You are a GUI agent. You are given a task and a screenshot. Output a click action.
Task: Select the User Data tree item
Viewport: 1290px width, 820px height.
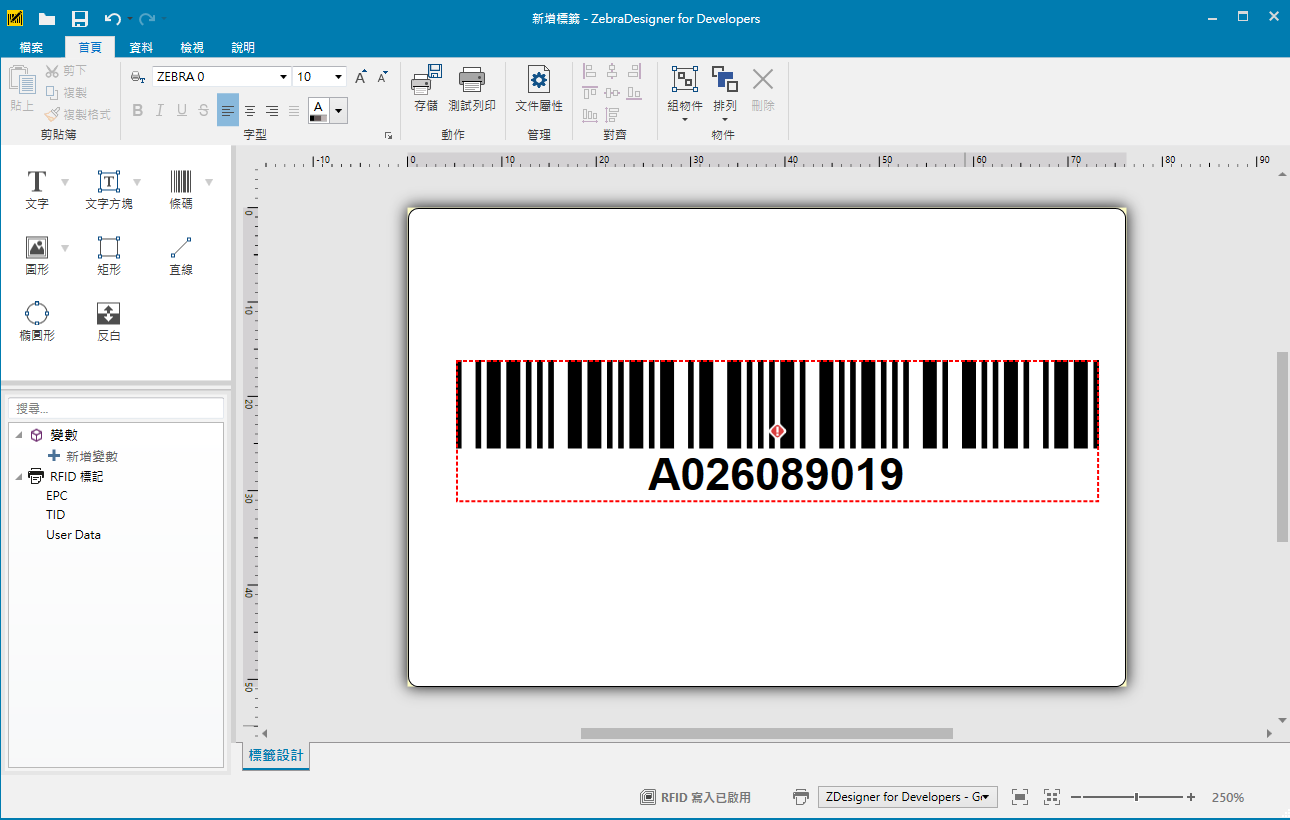[x=73, y=535]
